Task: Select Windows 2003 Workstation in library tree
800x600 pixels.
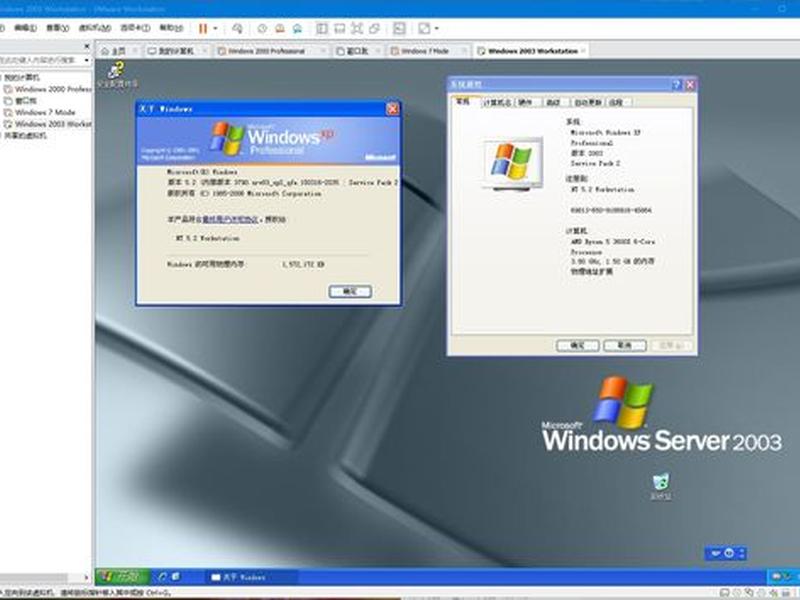Action: click(48, 124)
